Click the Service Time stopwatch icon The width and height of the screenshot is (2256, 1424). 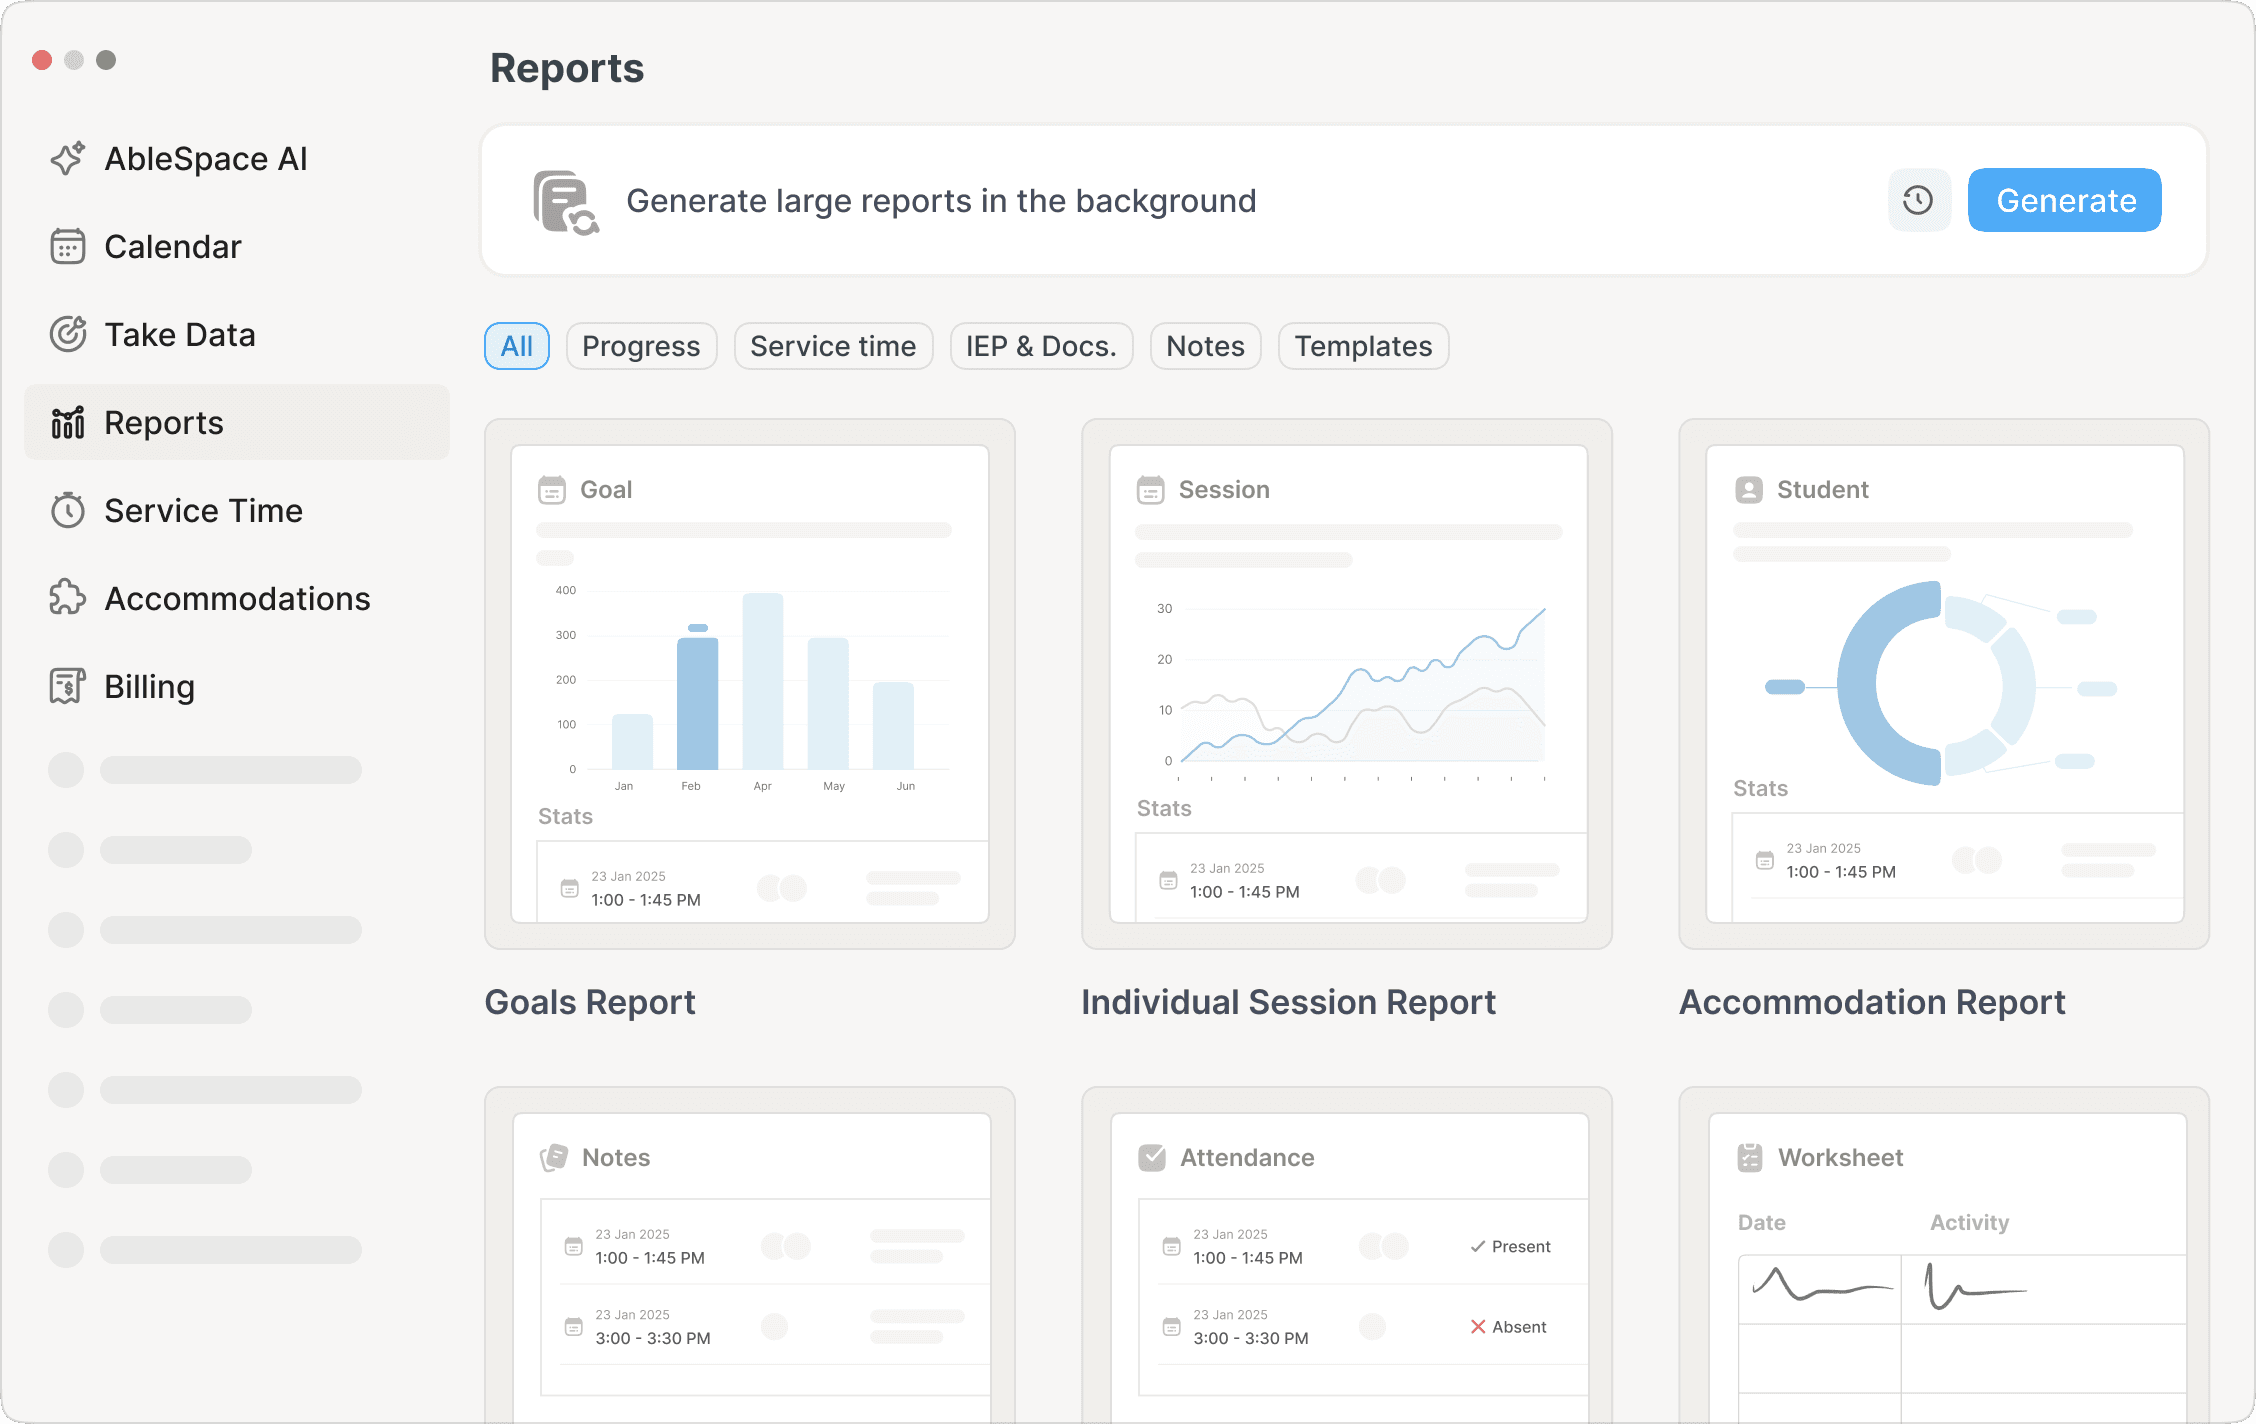(x=68, y=511)
